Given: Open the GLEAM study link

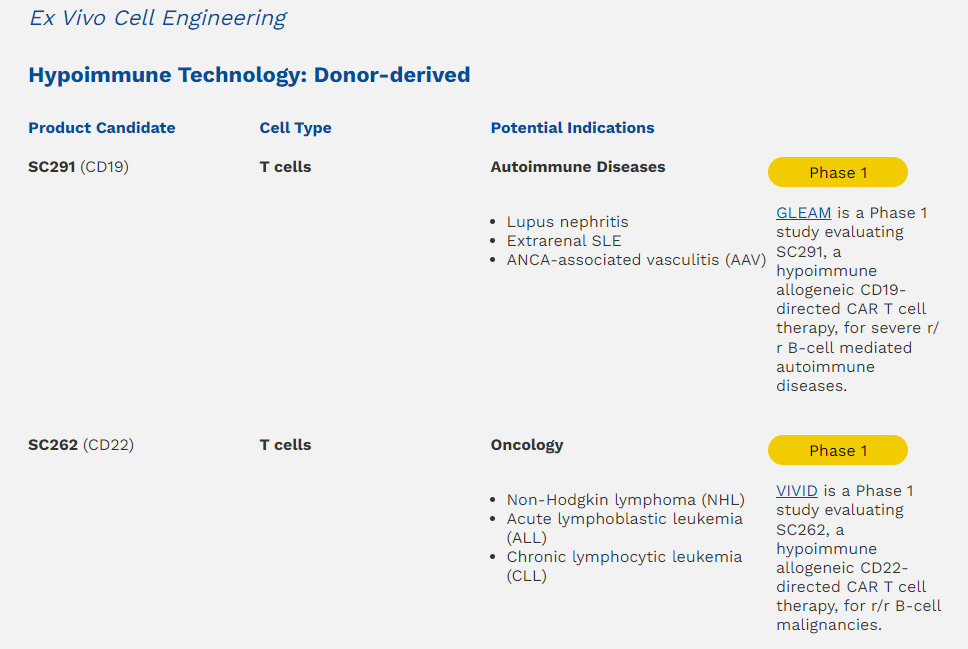Looking at the screenshot, I should [x=803, y=213].
